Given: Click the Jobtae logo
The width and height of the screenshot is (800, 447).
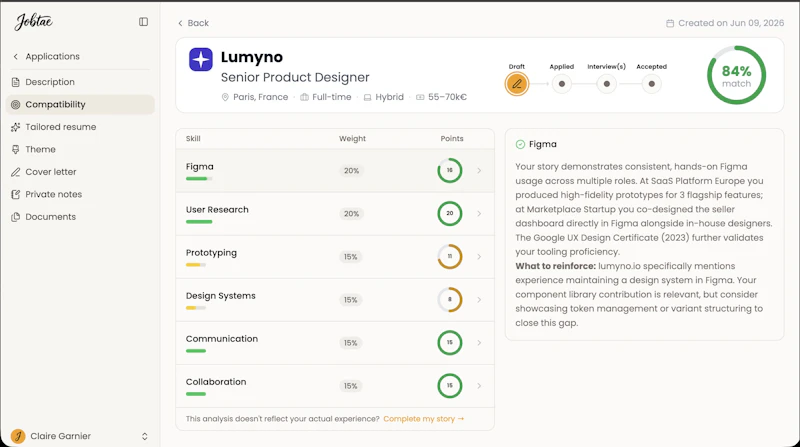Looking at the screenshot, I should tap(34, 21).
